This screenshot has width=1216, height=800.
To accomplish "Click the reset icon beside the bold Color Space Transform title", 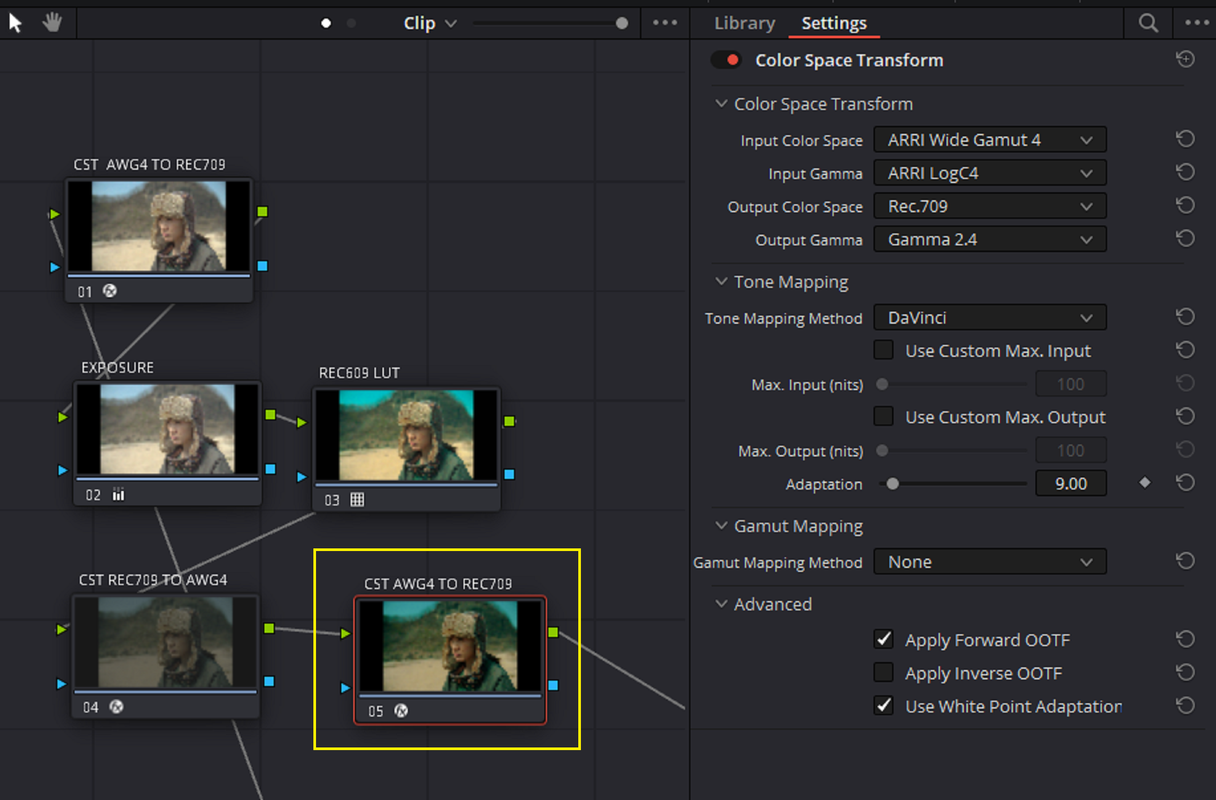I will [1185, 60].
